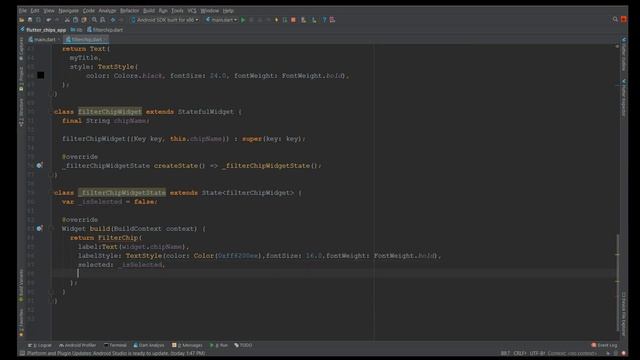Image resolution: width=640 pixels, height=360 pixels.
Task: Open the View menu
Action: tap(49, 11)
